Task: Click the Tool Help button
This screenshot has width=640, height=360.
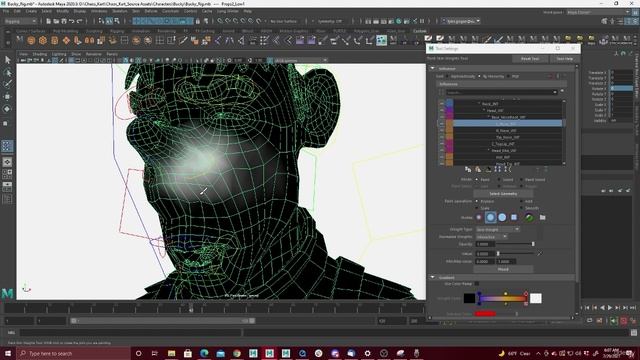Action: click(x=564, y=59)
